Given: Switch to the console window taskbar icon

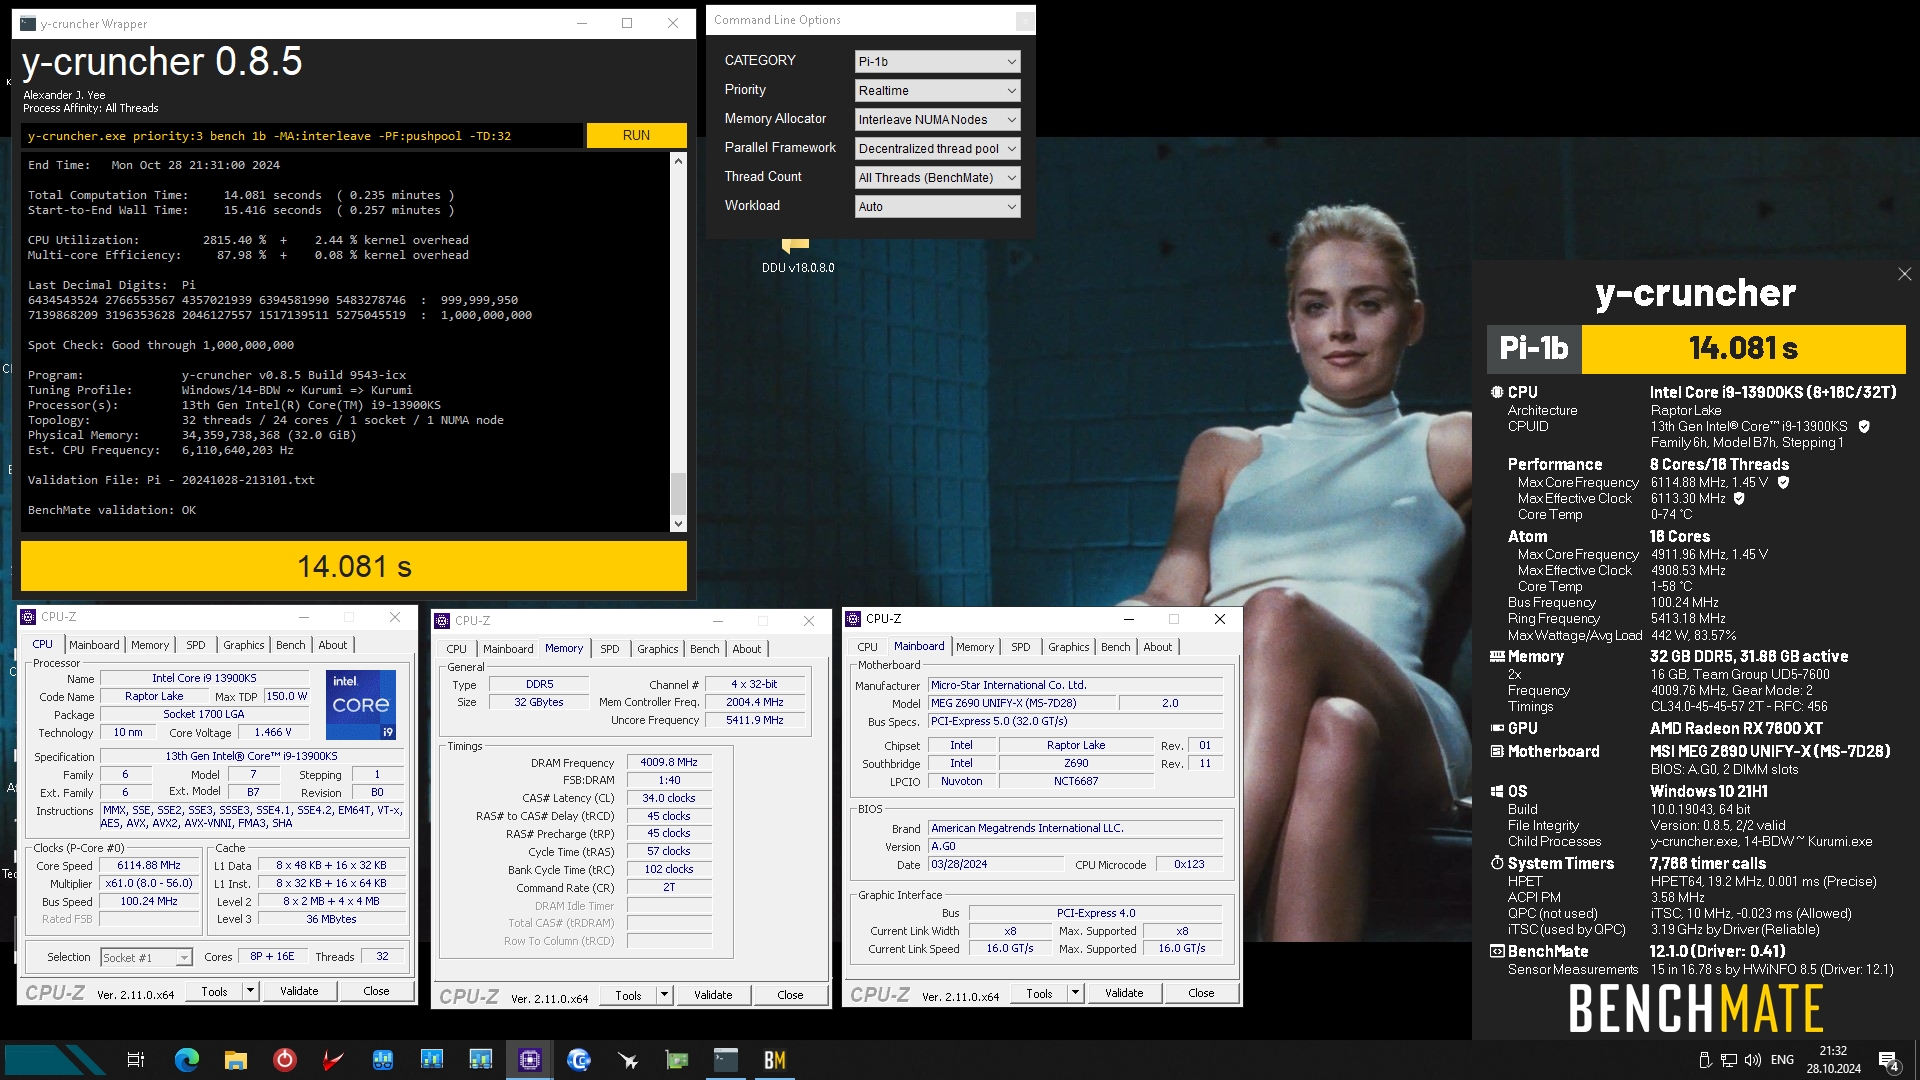Looking at the screenshot, I should (x=726, y=1060).
